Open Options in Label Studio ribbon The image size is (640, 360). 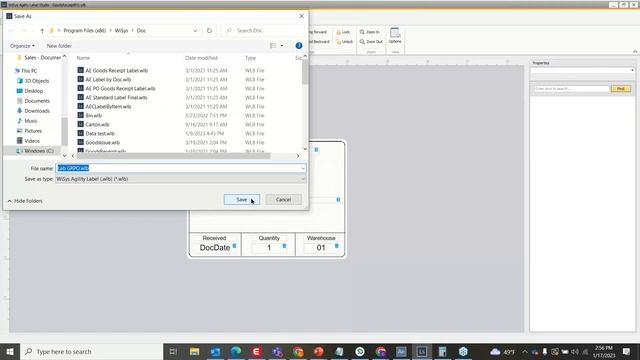click(x=395, y=36)
